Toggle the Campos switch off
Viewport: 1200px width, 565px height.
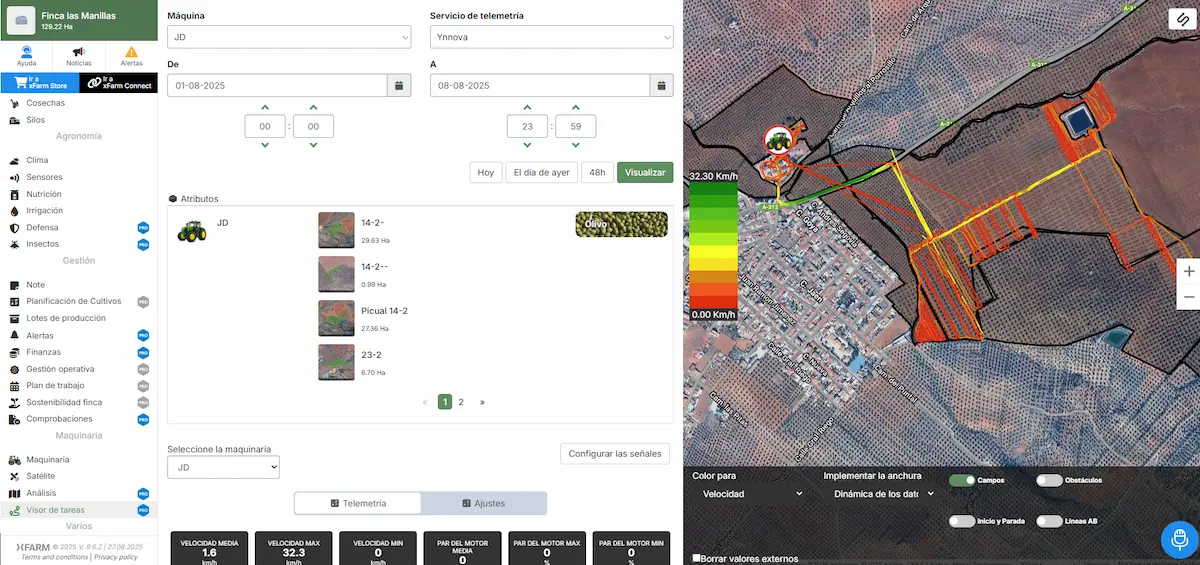click(962, 480)
